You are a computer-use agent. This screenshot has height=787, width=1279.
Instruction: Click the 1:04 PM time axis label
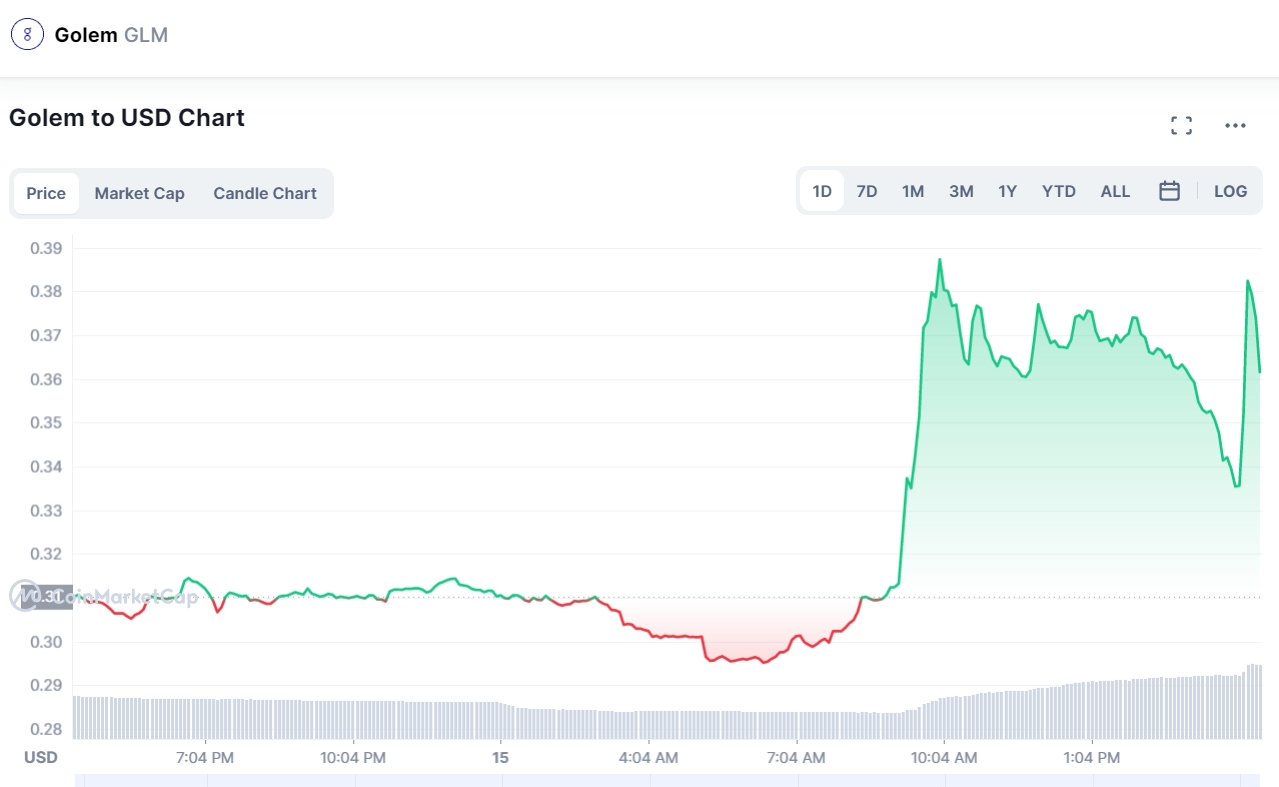click(1092, 757)
